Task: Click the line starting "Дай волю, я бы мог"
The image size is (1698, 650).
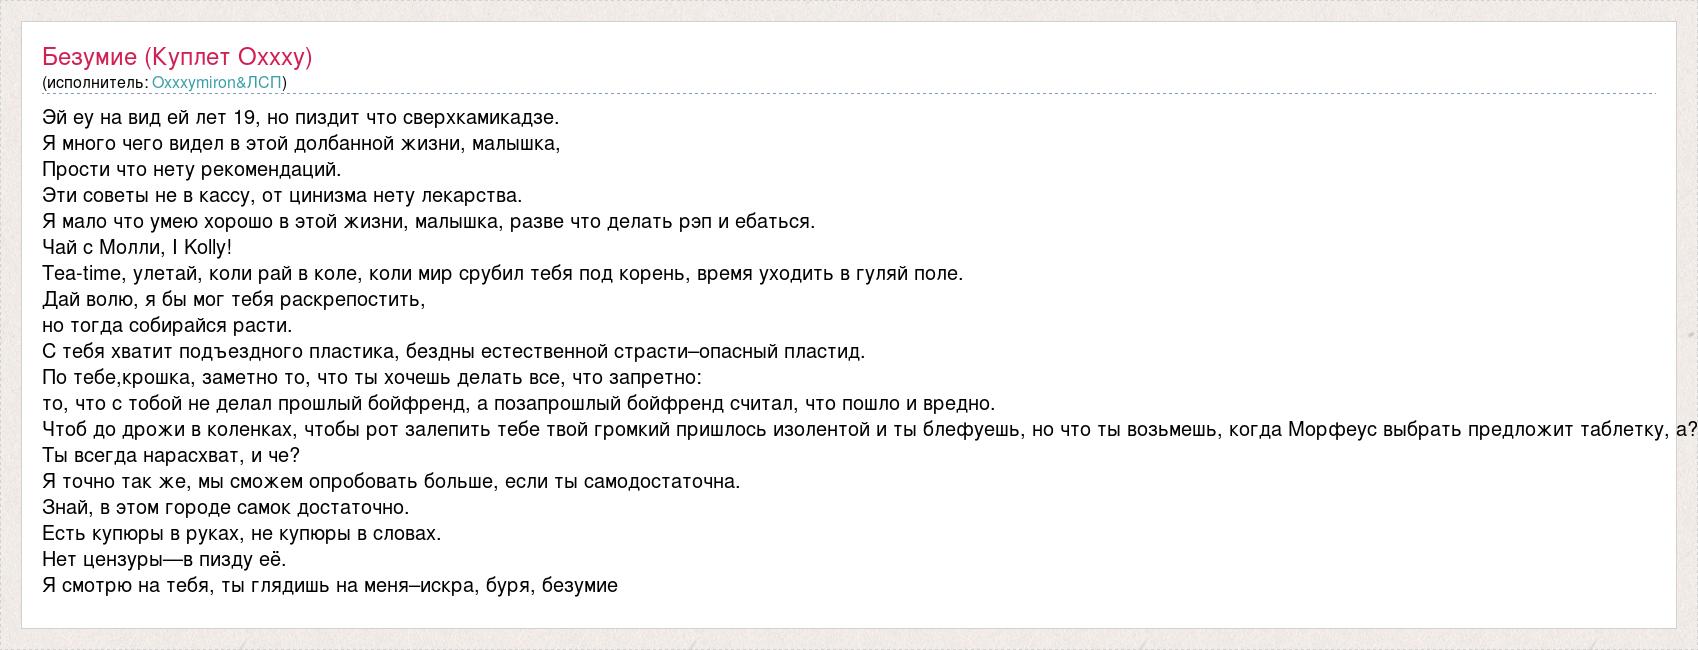Action: 233,299
